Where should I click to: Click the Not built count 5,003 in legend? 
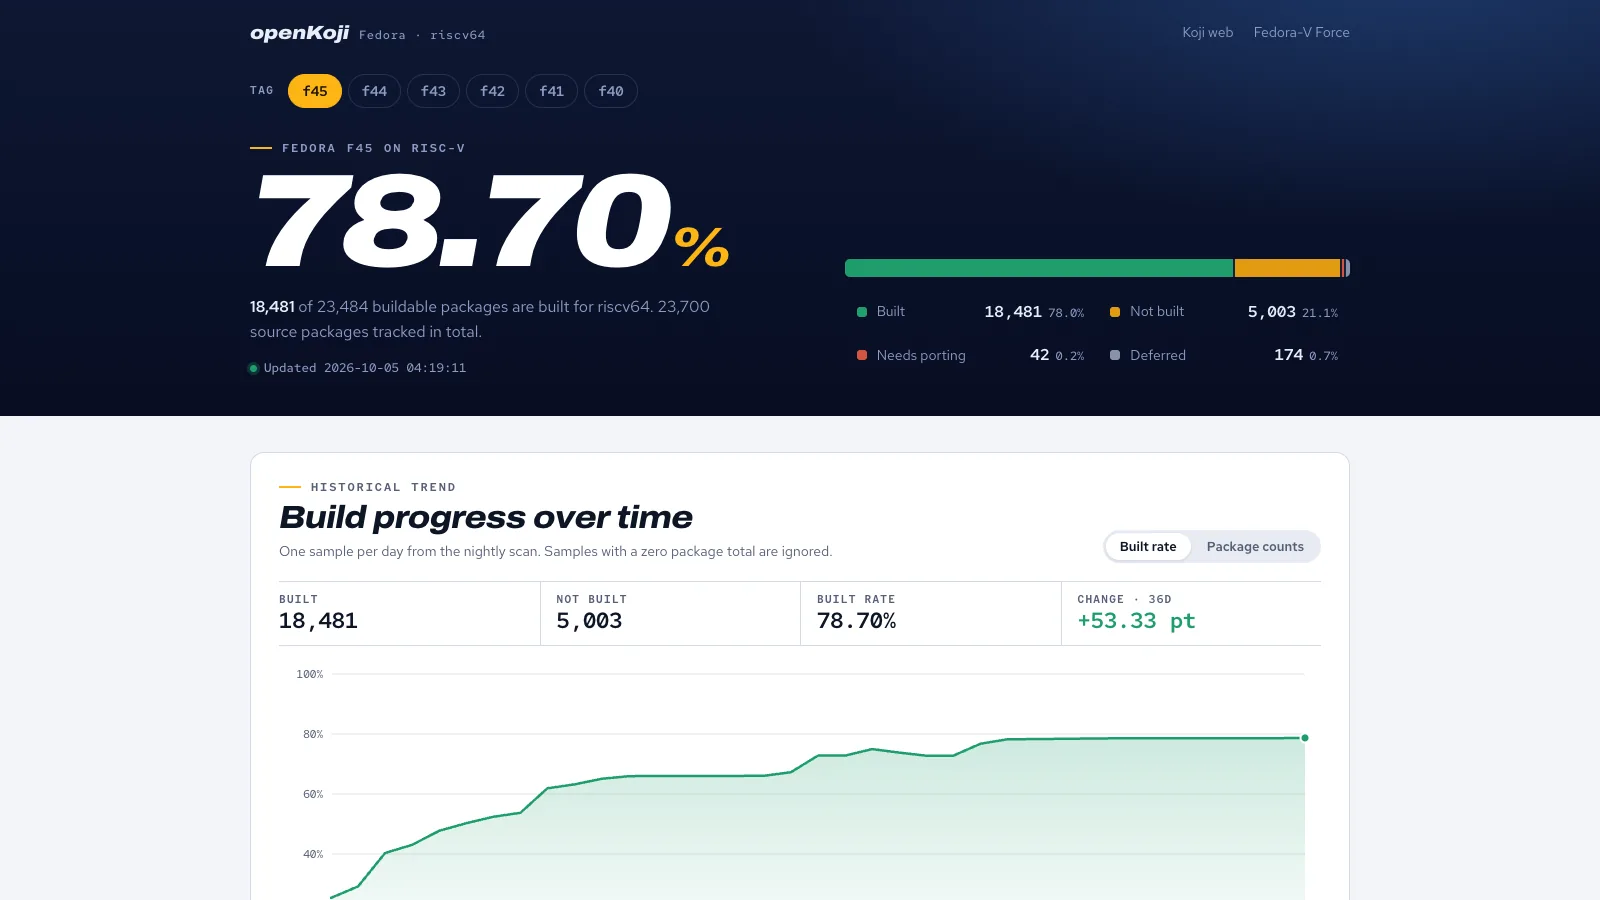coord(1271,312)
